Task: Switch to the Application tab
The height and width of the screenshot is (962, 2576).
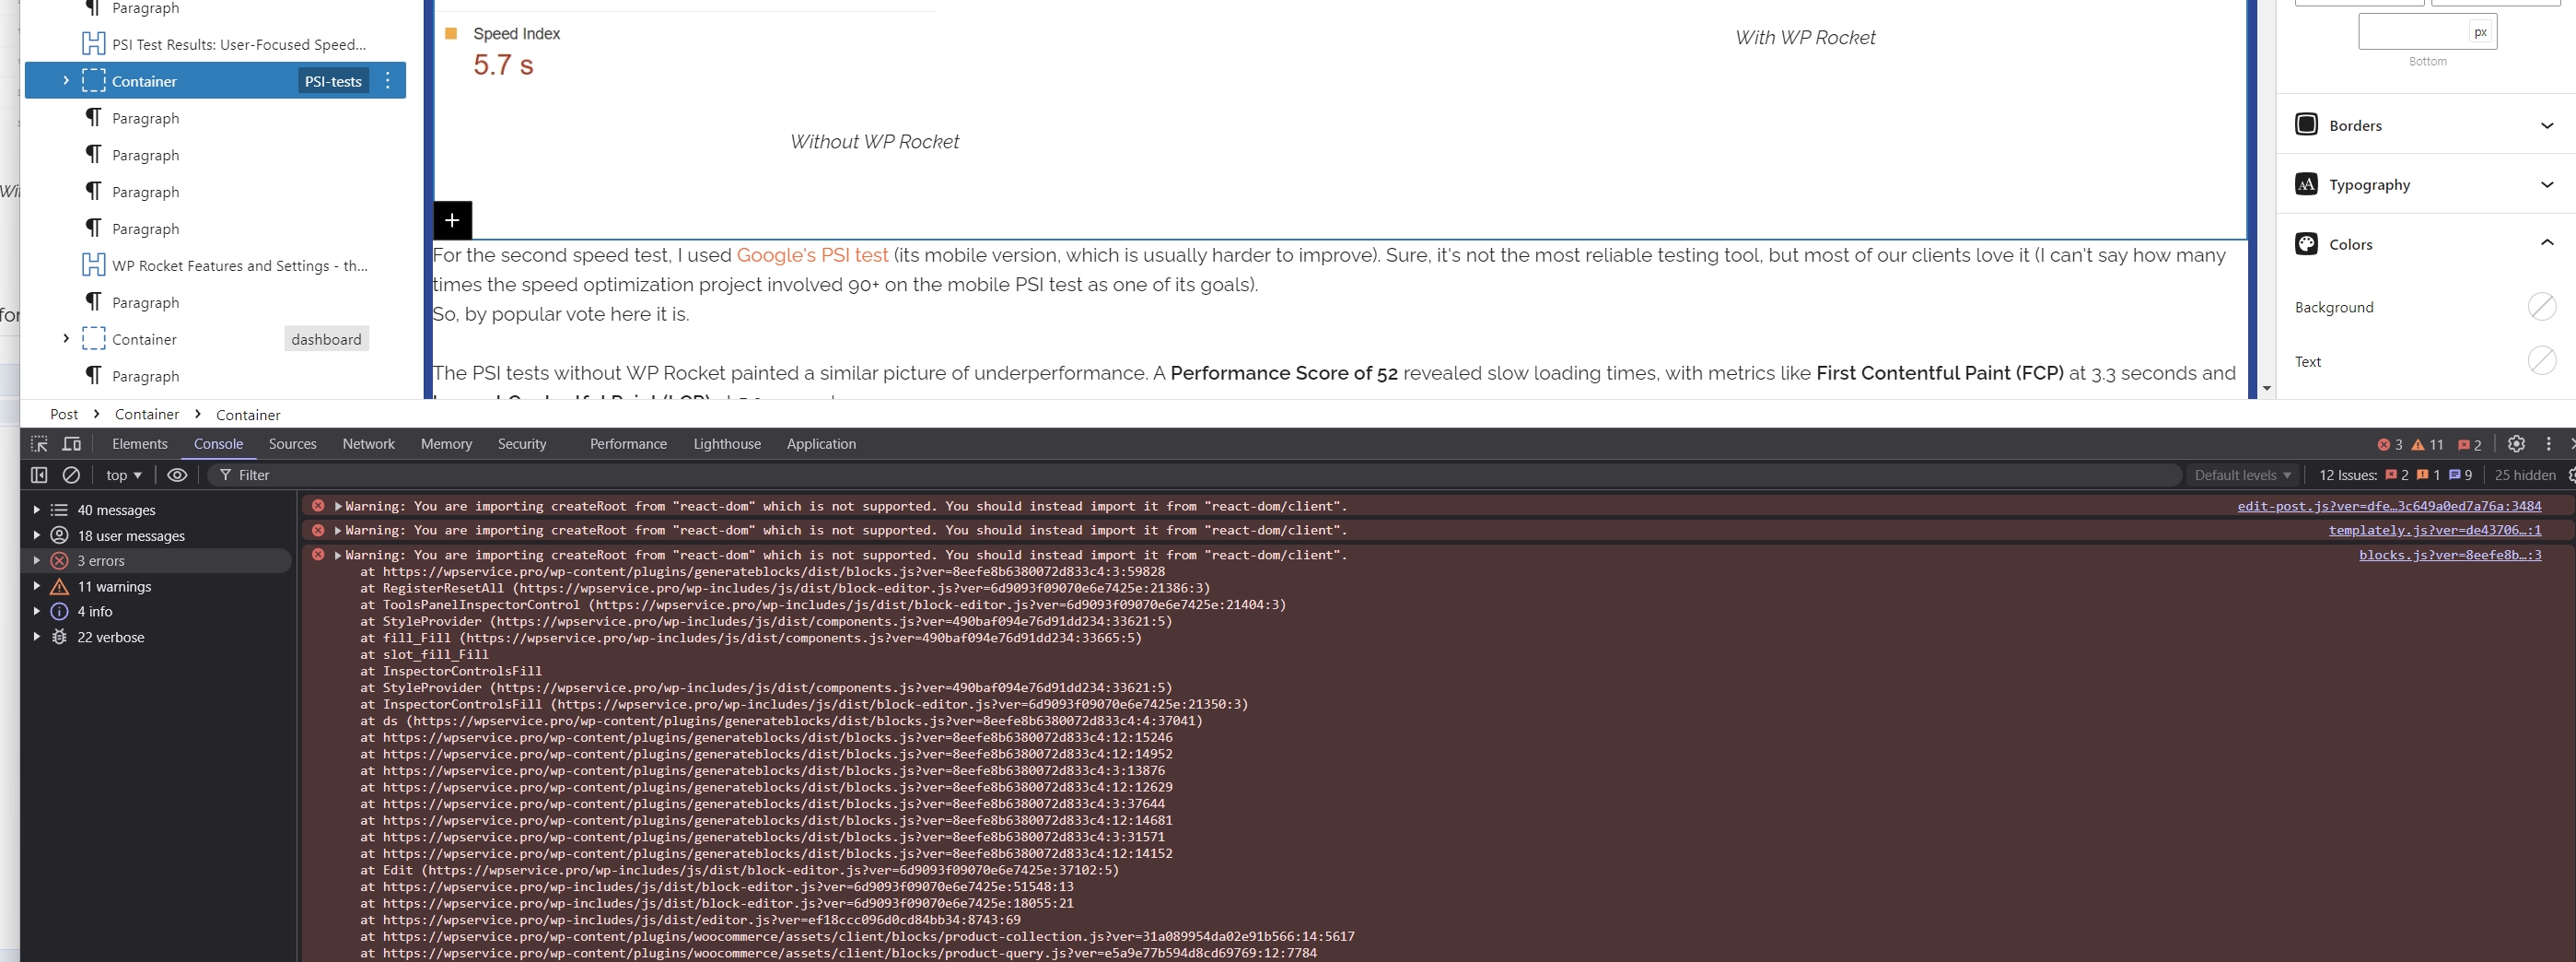Action: 821,444
